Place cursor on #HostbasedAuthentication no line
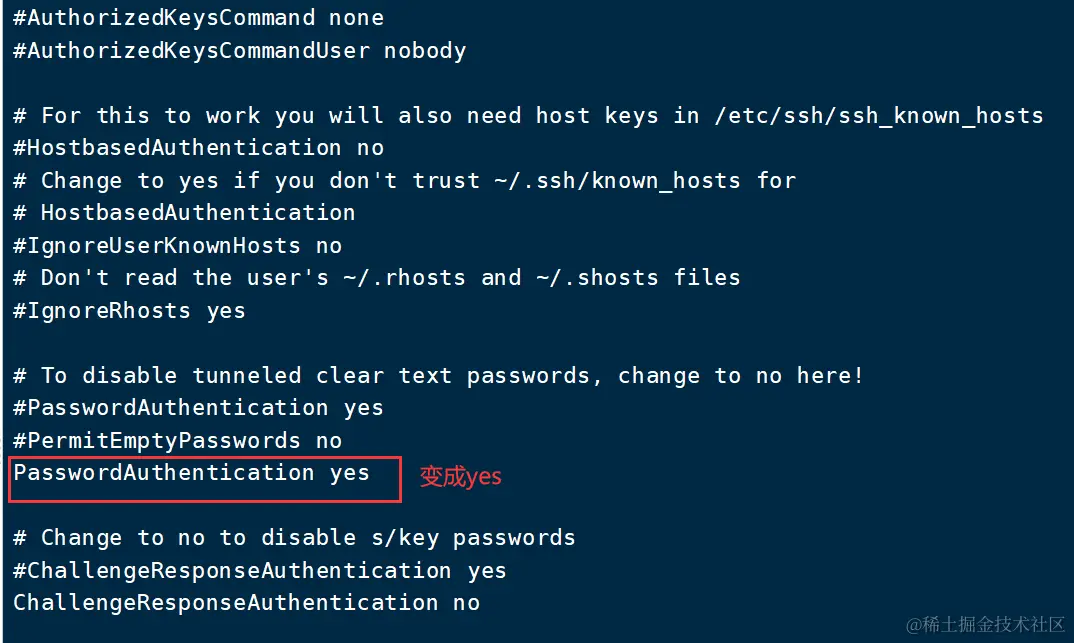 pos(198,148)
